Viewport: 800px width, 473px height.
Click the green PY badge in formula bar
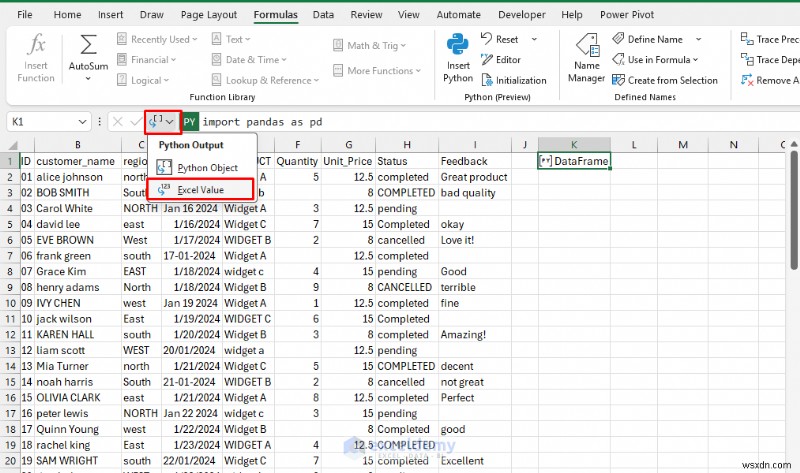pos(190,122)
